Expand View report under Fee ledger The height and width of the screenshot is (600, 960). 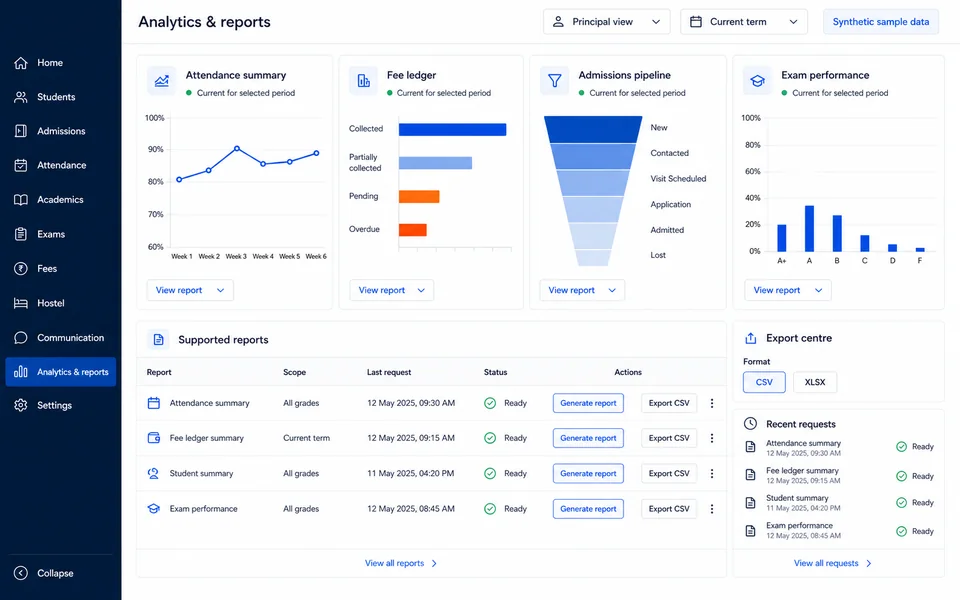pos(391,290)
